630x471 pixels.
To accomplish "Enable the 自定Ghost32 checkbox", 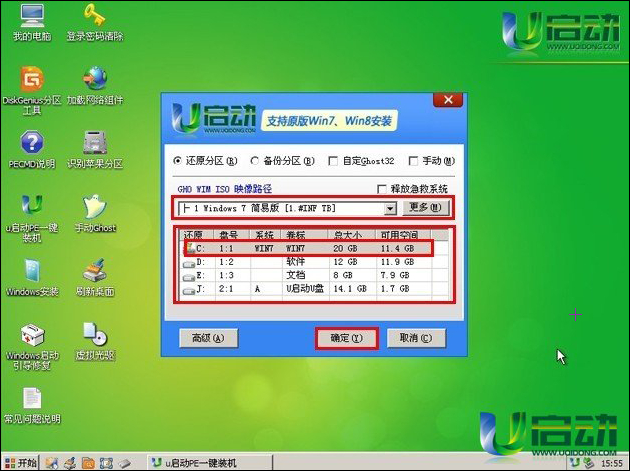I will click(x=334, y=160).
